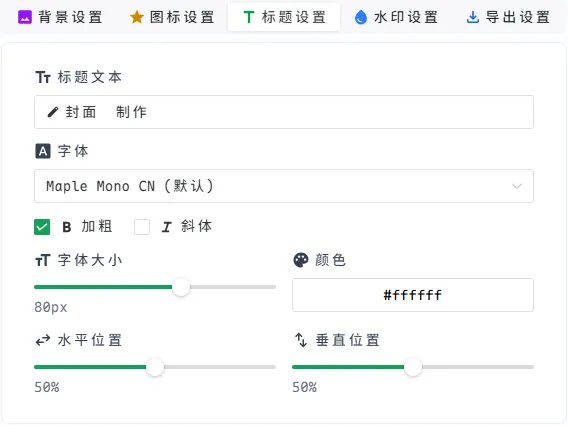Click the #ffffff color input box
This screenshot has width=568, height=425.
pos(413,295)
